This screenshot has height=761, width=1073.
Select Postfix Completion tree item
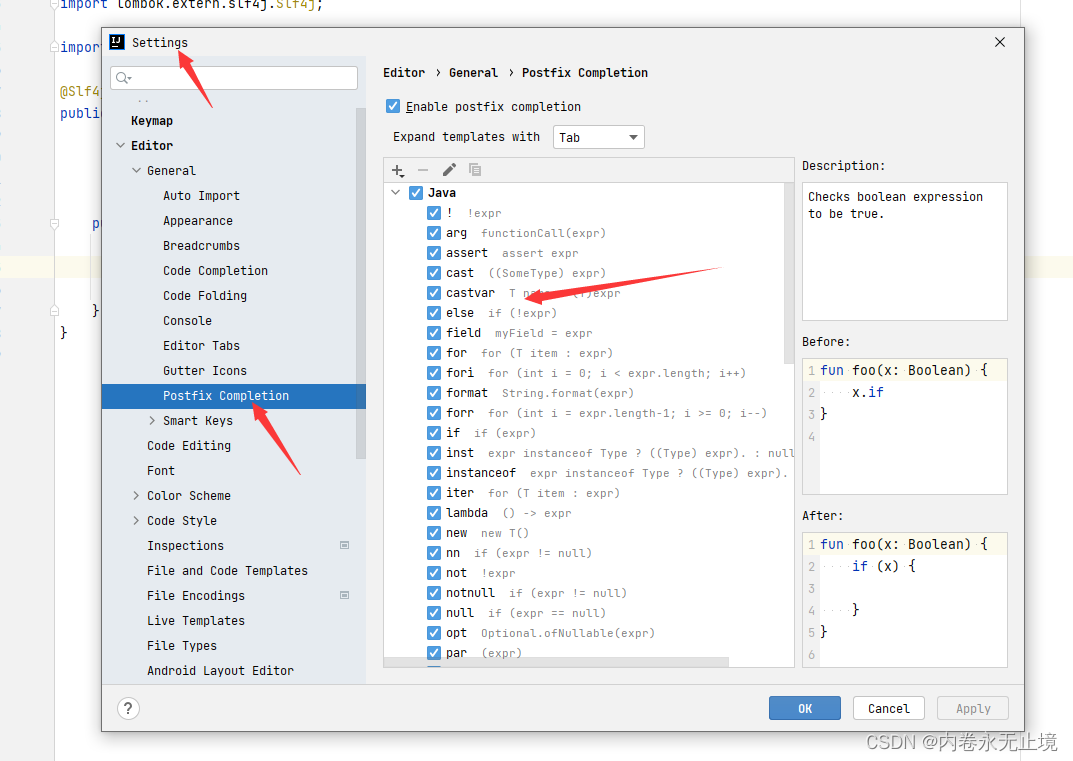pos(234,396)
